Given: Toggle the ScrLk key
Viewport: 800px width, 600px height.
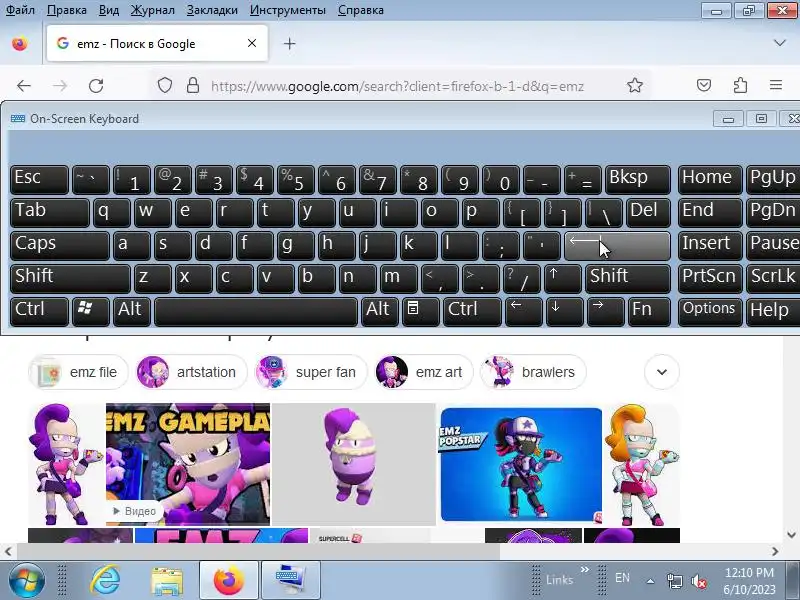Looking at the screenshot, I should (x=773, y=279).
